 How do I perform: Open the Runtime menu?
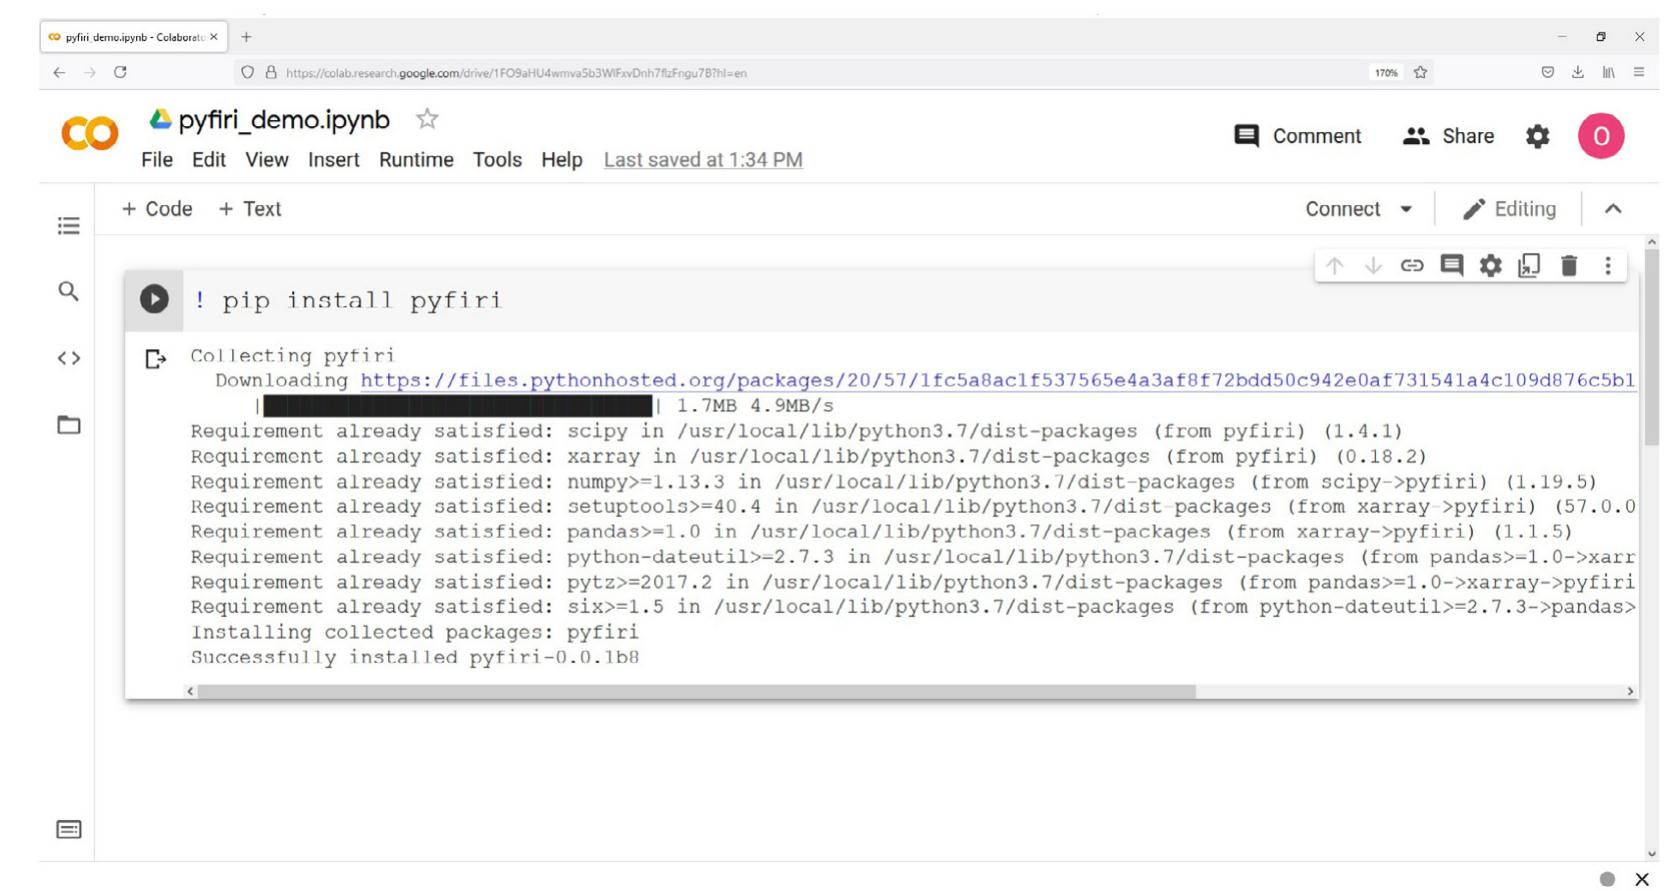pos(416,160)
